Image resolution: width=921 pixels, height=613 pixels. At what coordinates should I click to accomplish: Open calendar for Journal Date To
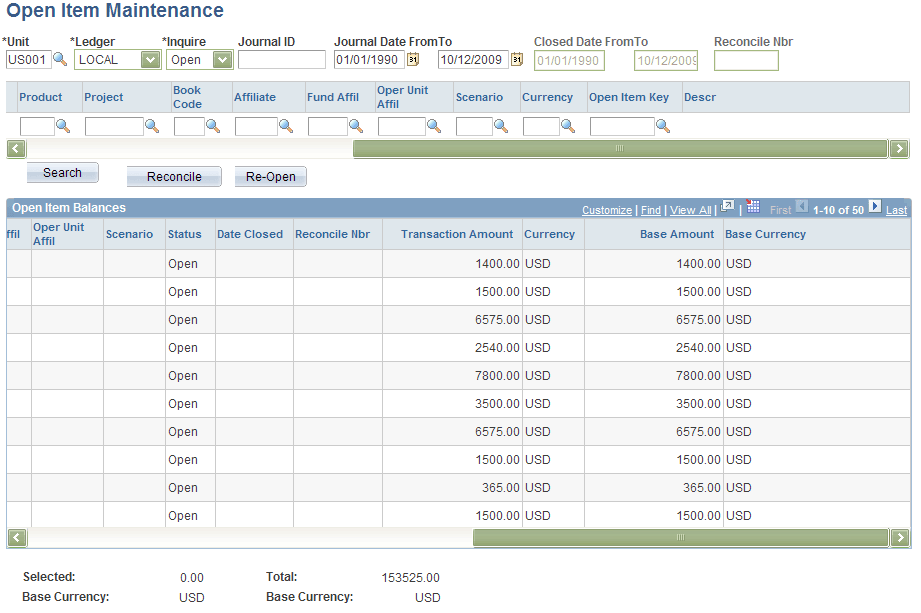click(x=517, y=59)
